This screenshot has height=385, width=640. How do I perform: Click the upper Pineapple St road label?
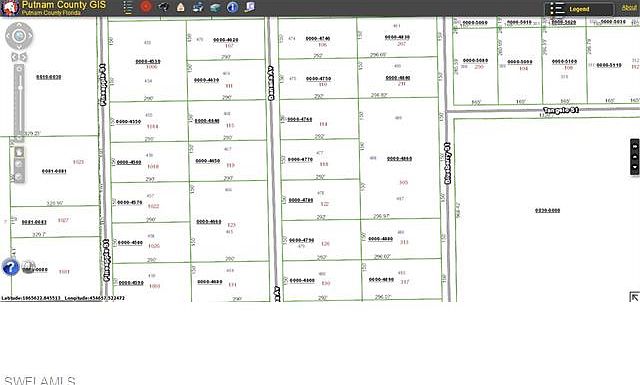pos(102,85)
